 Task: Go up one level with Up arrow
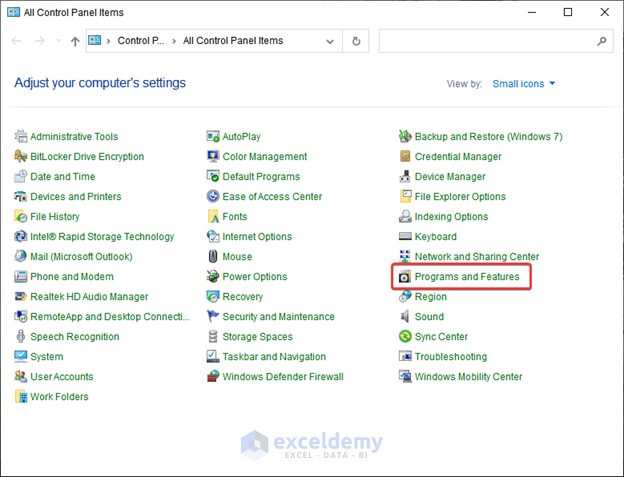click(x=75, y=42)
